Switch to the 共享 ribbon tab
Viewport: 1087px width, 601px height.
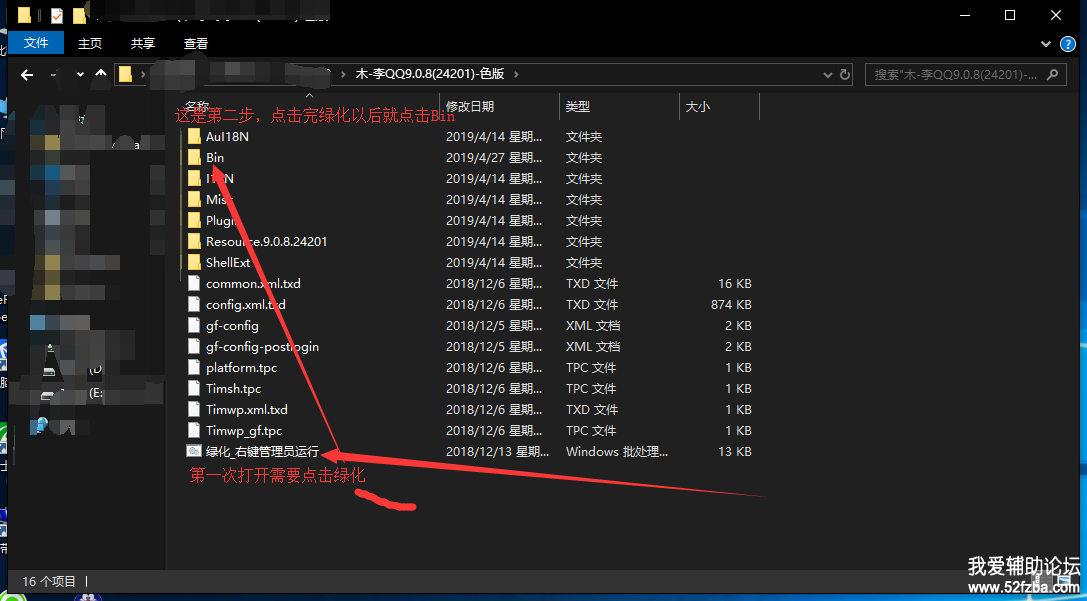coord(143,43)
